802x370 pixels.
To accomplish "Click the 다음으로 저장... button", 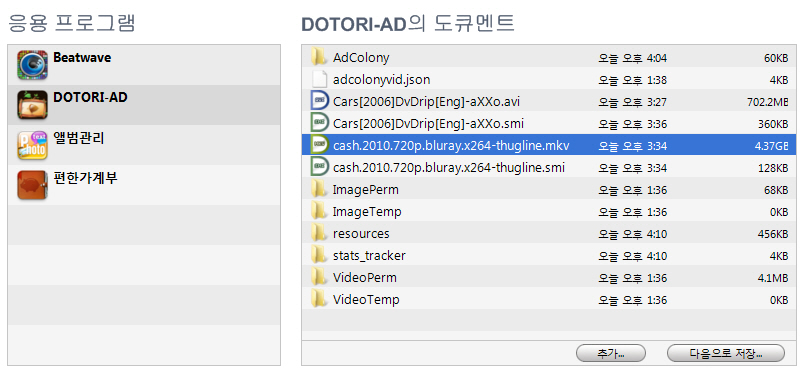I will click(x=726, y=353).
